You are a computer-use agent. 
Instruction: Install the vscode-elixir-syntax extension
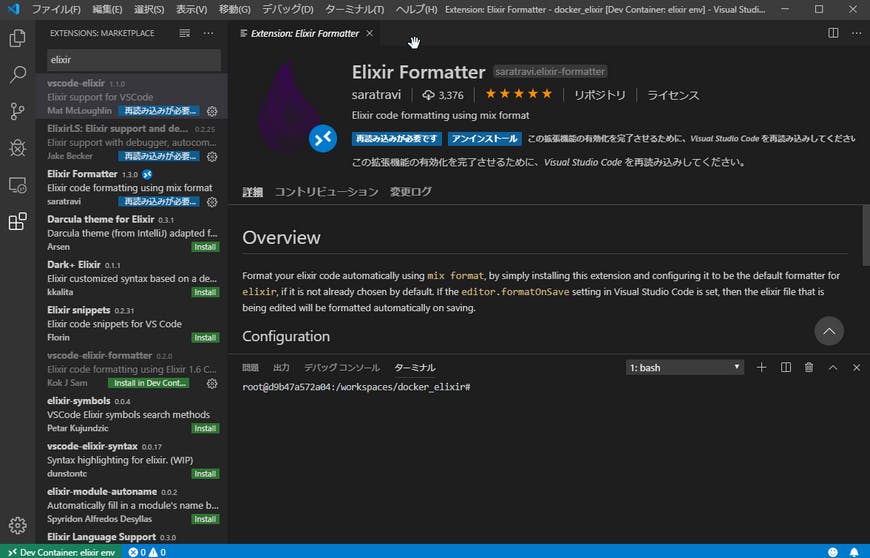click(205, 474)
